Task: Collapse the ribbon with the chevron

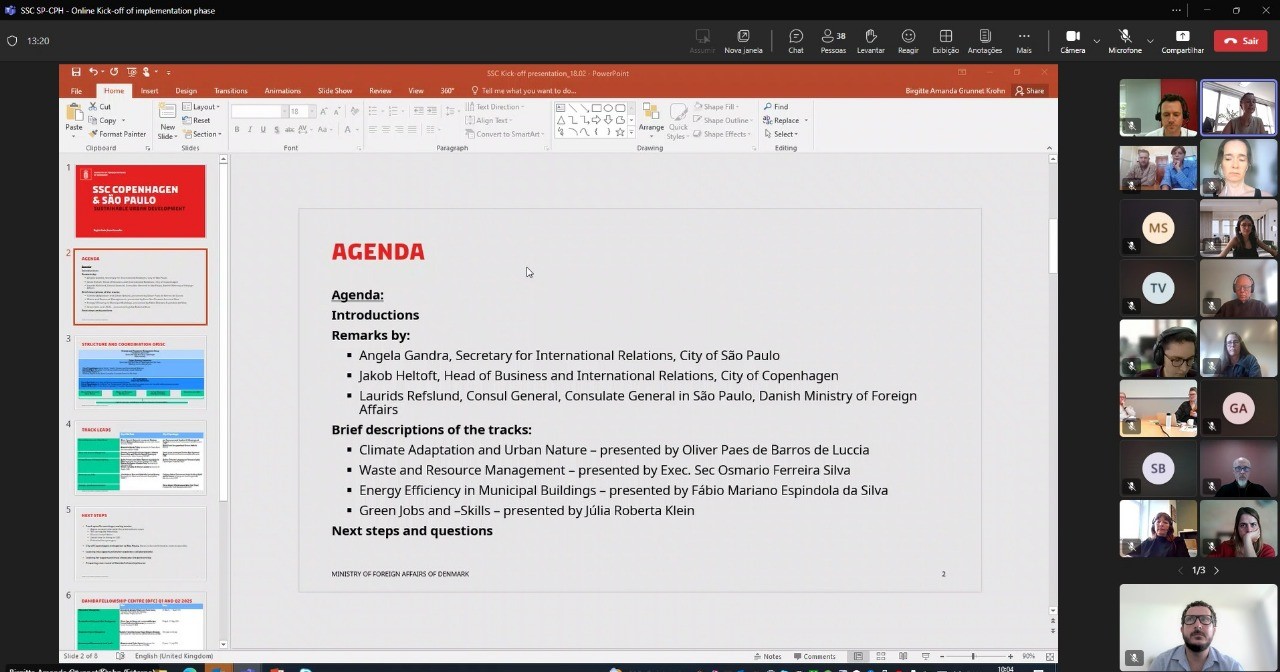Action: click(x=1049, y=148)
